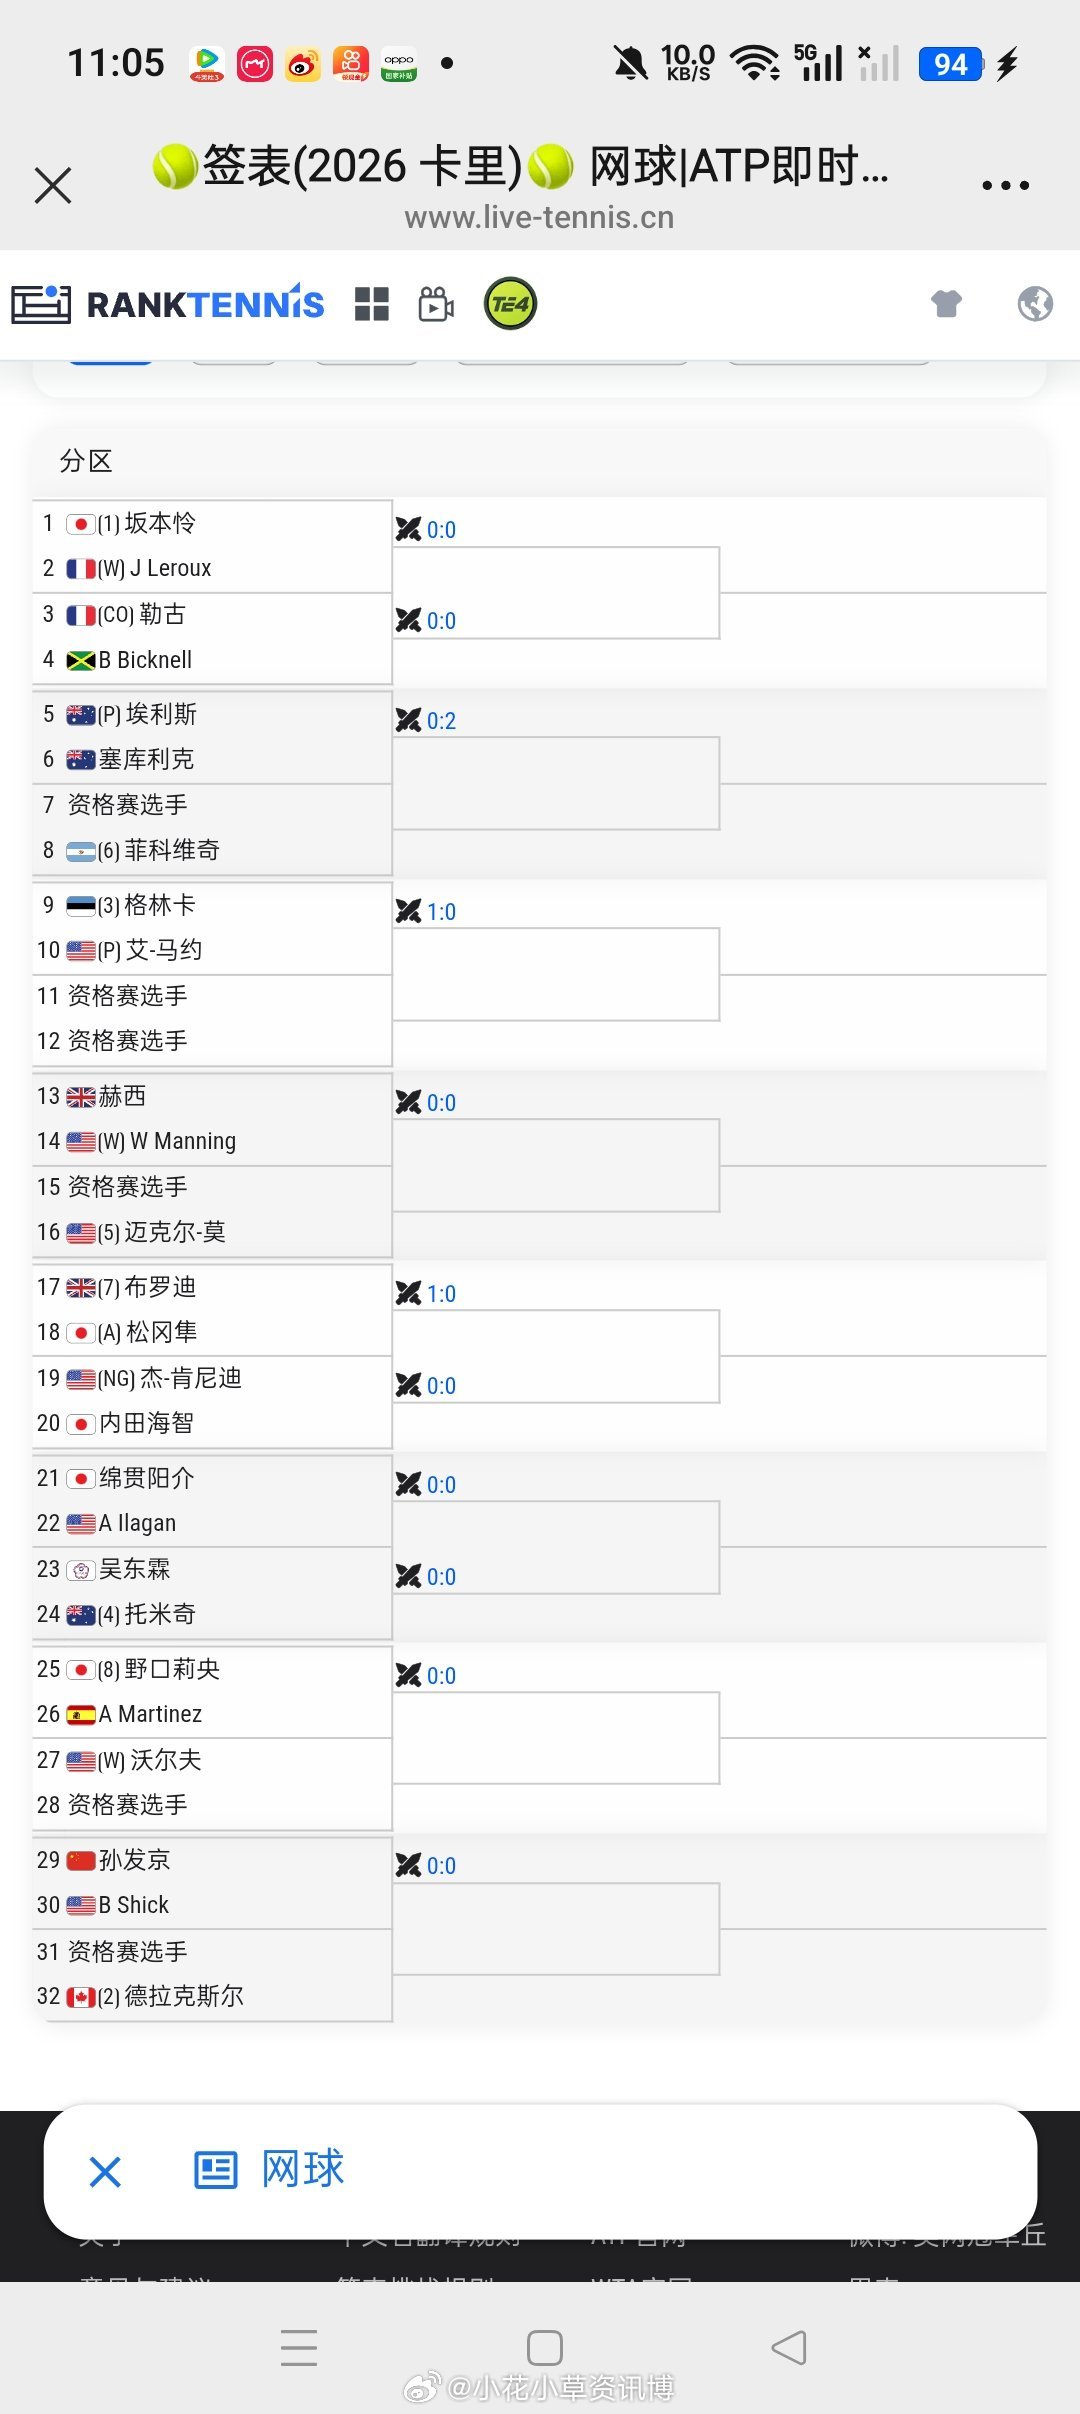
Task: Open Android recent apps menu button
Action: tap(299, 2347)
